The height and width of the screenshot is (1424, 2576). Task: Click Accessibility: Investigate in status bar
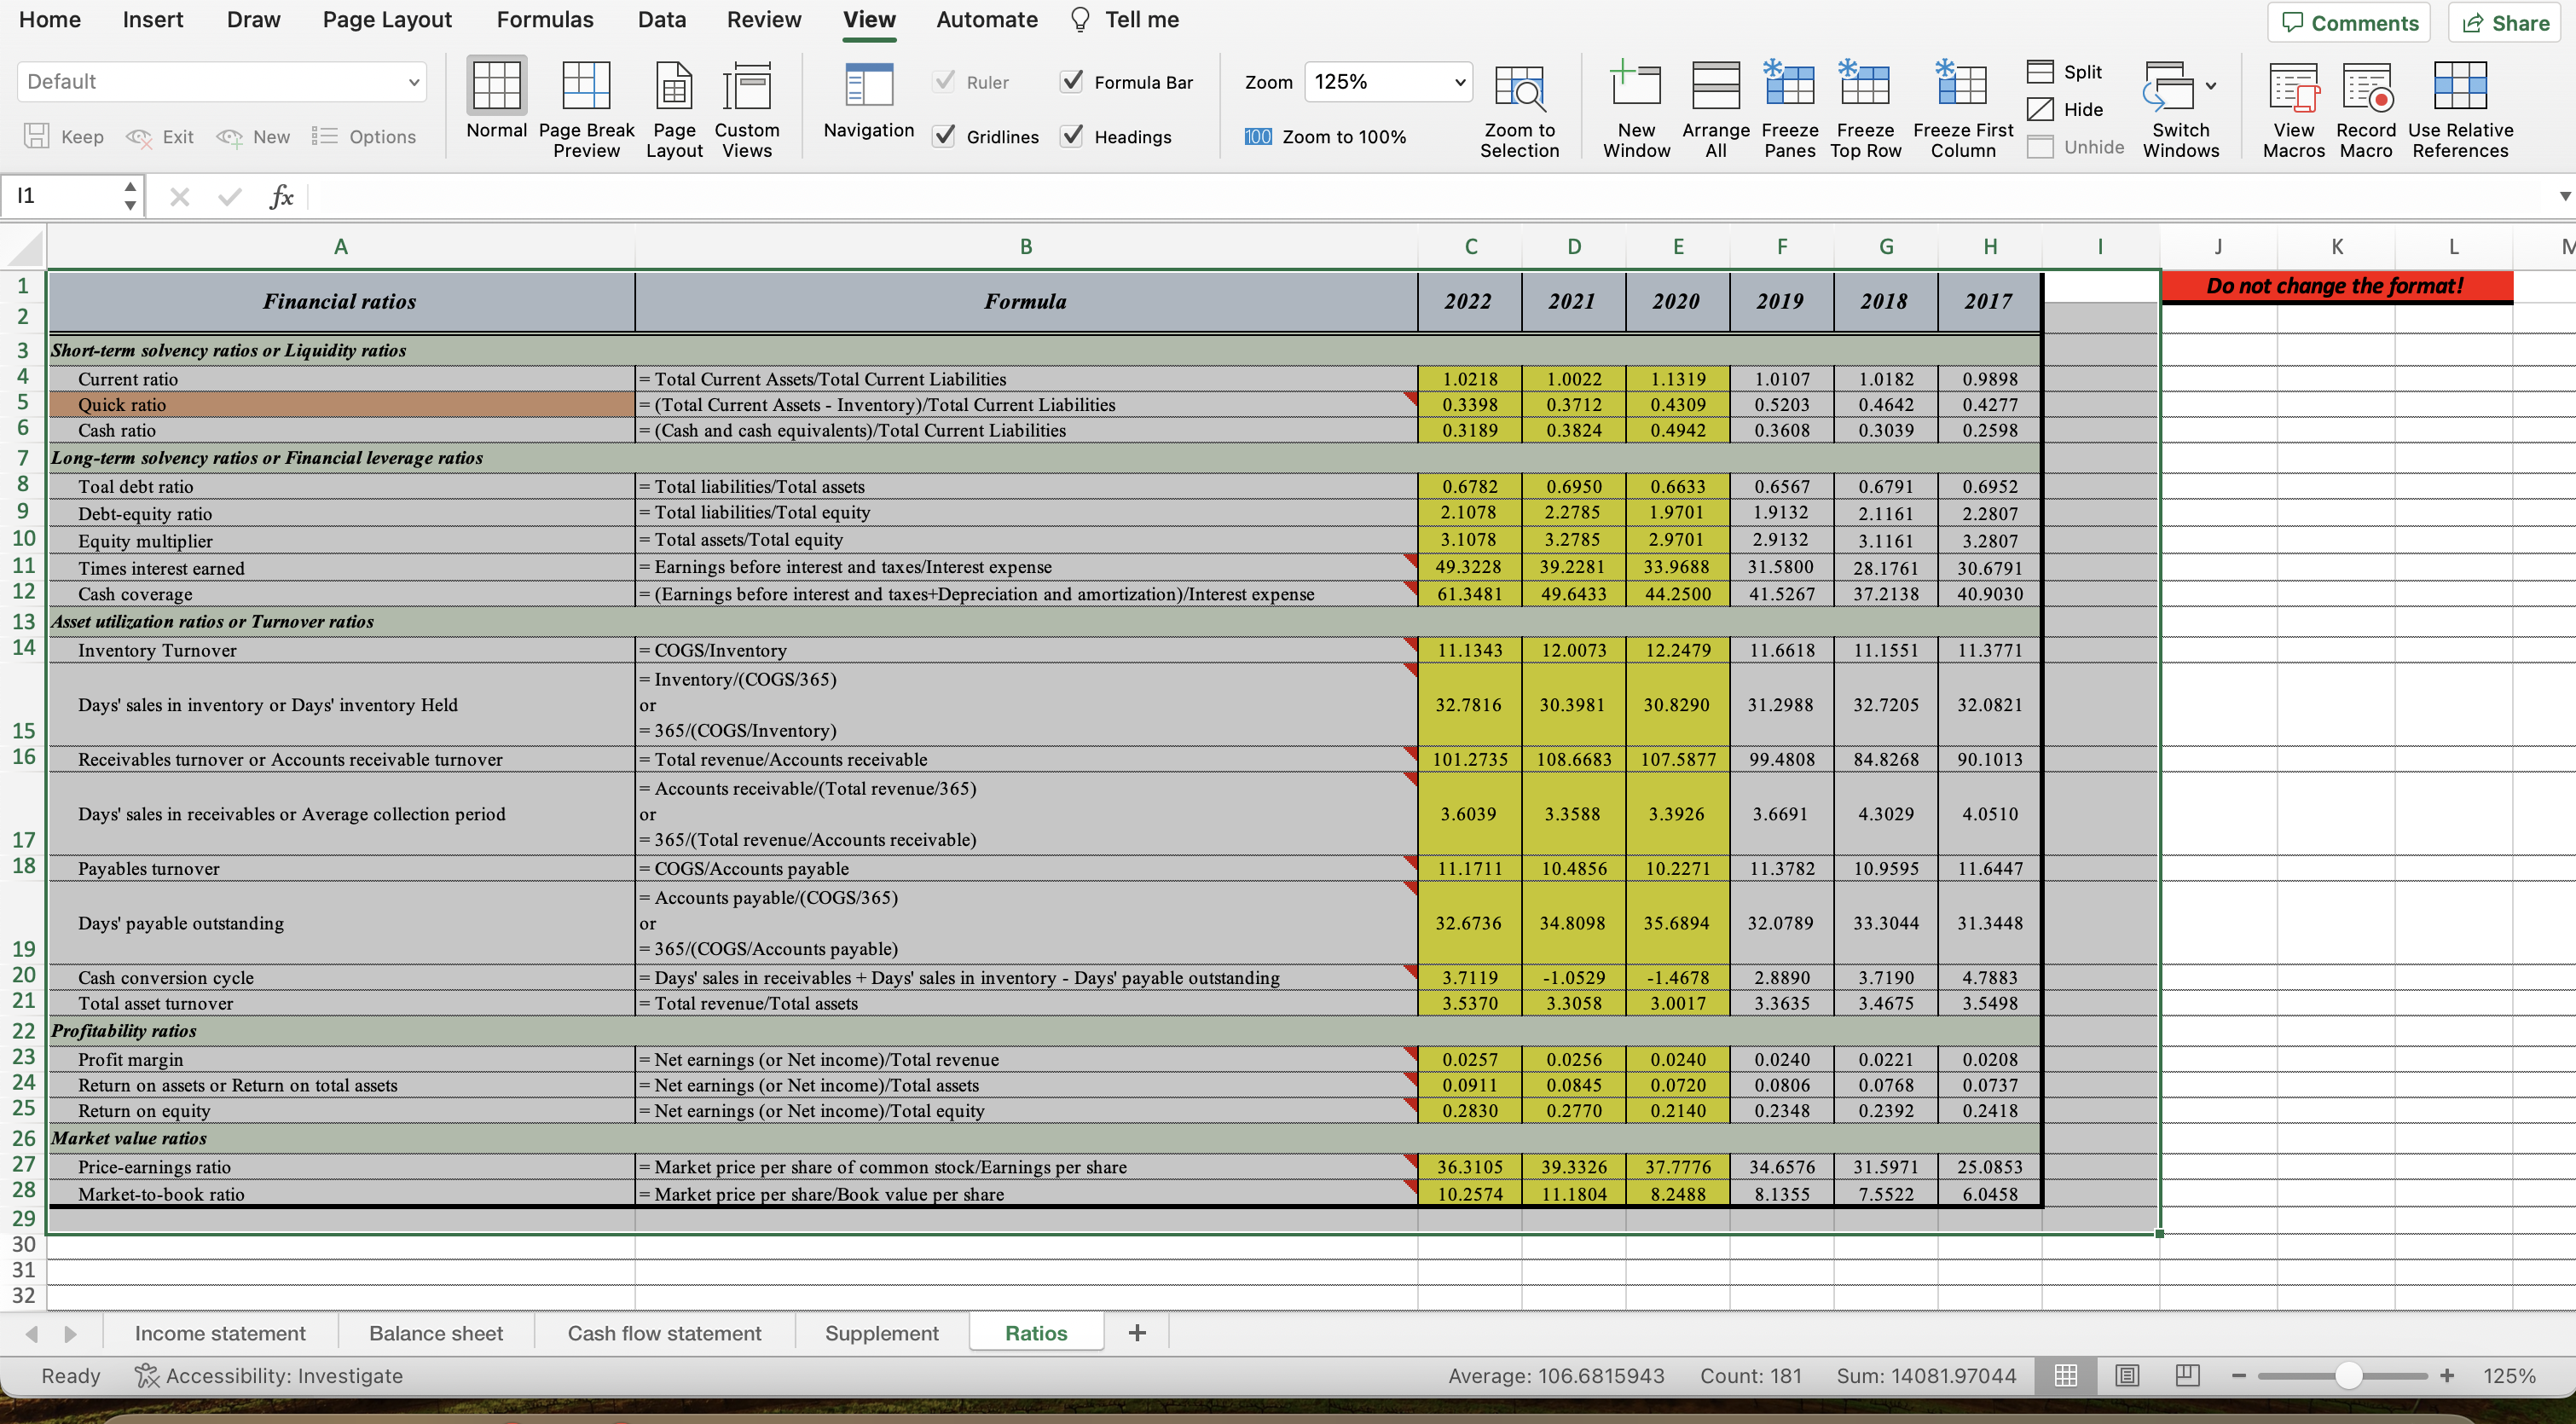pyautogui.click(x=269, y=1376)
